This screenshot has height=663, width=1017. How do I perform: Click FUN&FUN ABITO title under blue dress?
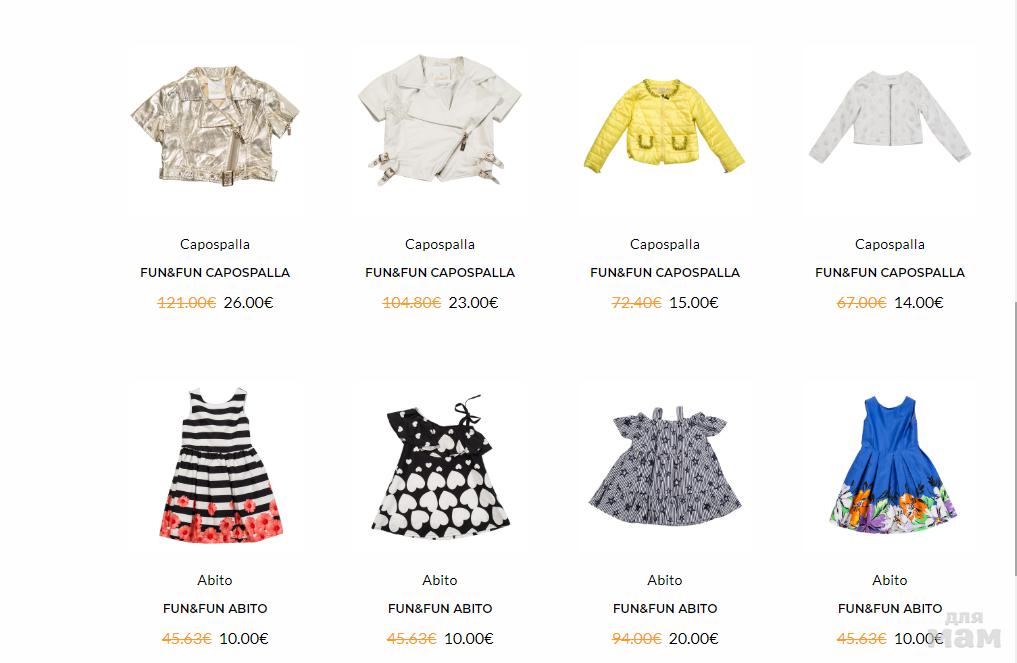tap(890, 609)
